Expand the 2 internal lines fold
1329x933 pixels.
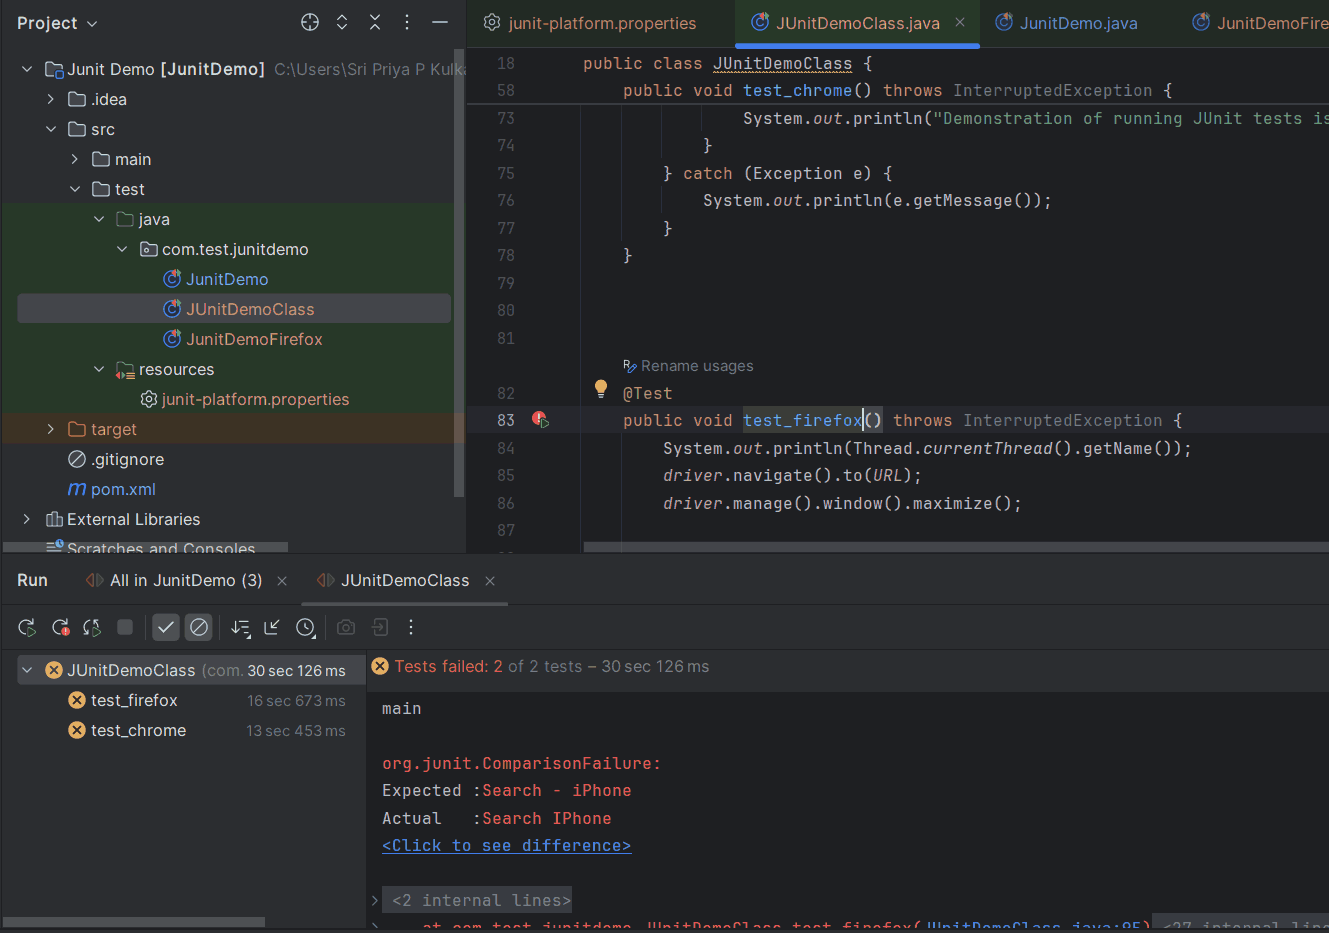pos(375,900)
